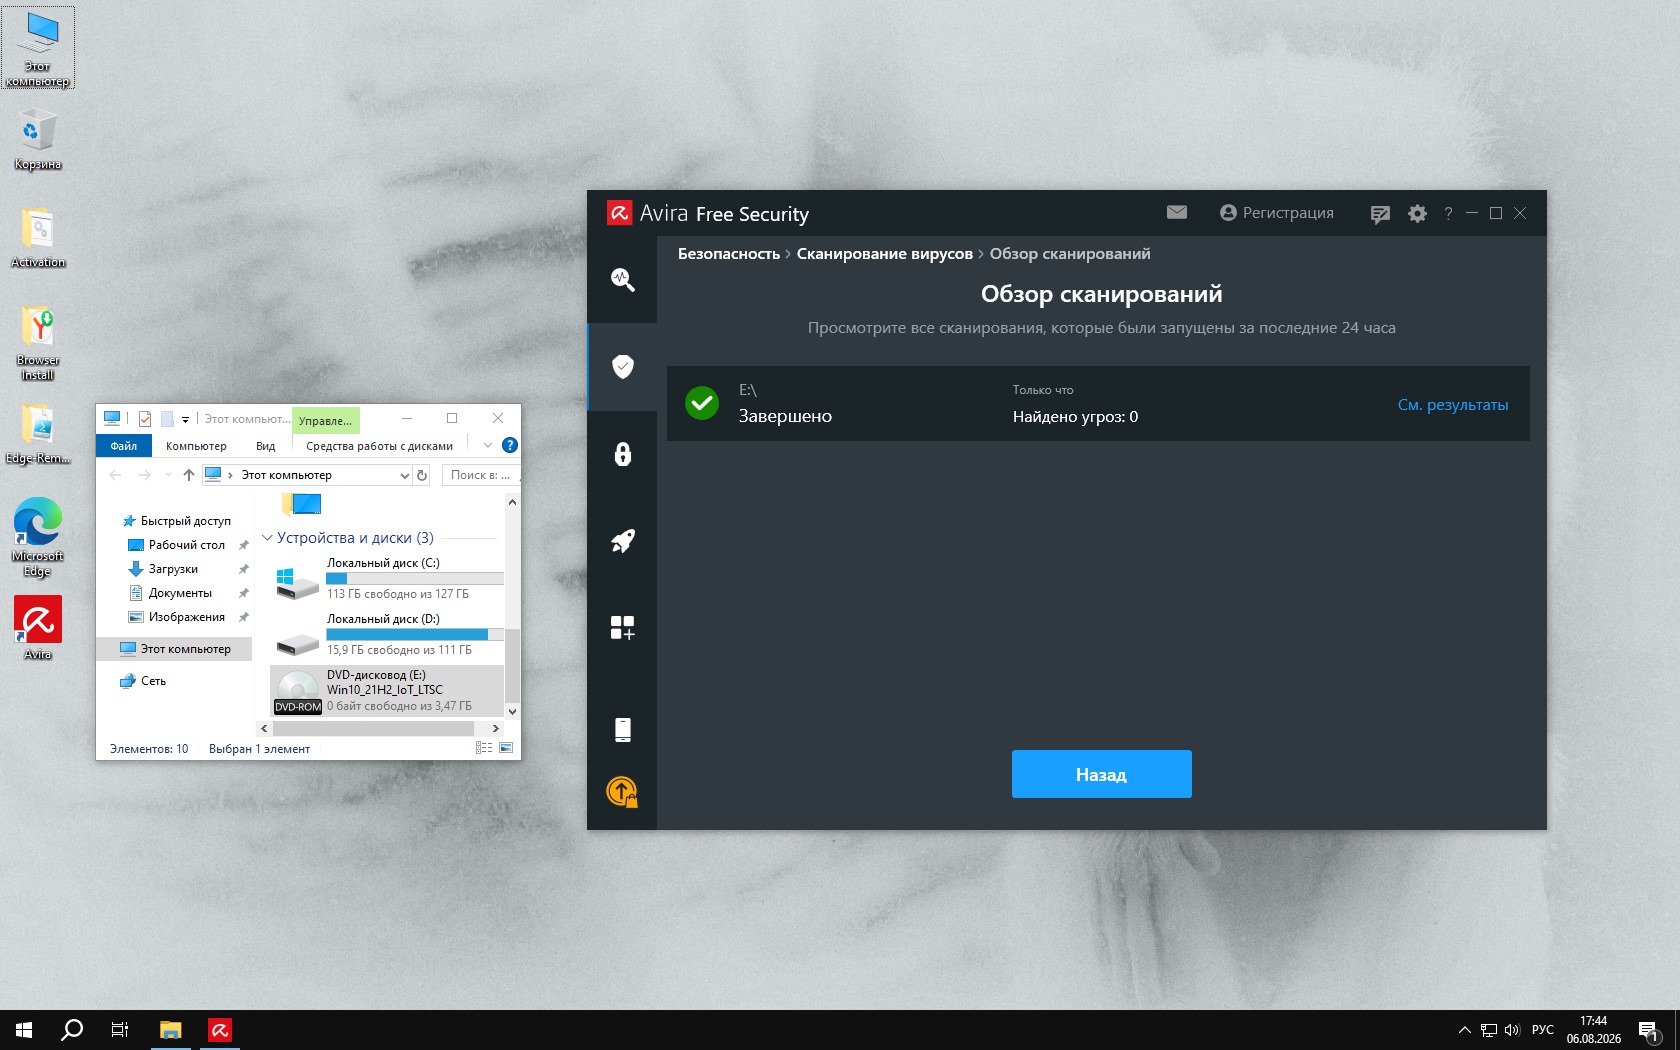Switch Explorer to large icons view
1680x1050 pixels.
[506, 748]
